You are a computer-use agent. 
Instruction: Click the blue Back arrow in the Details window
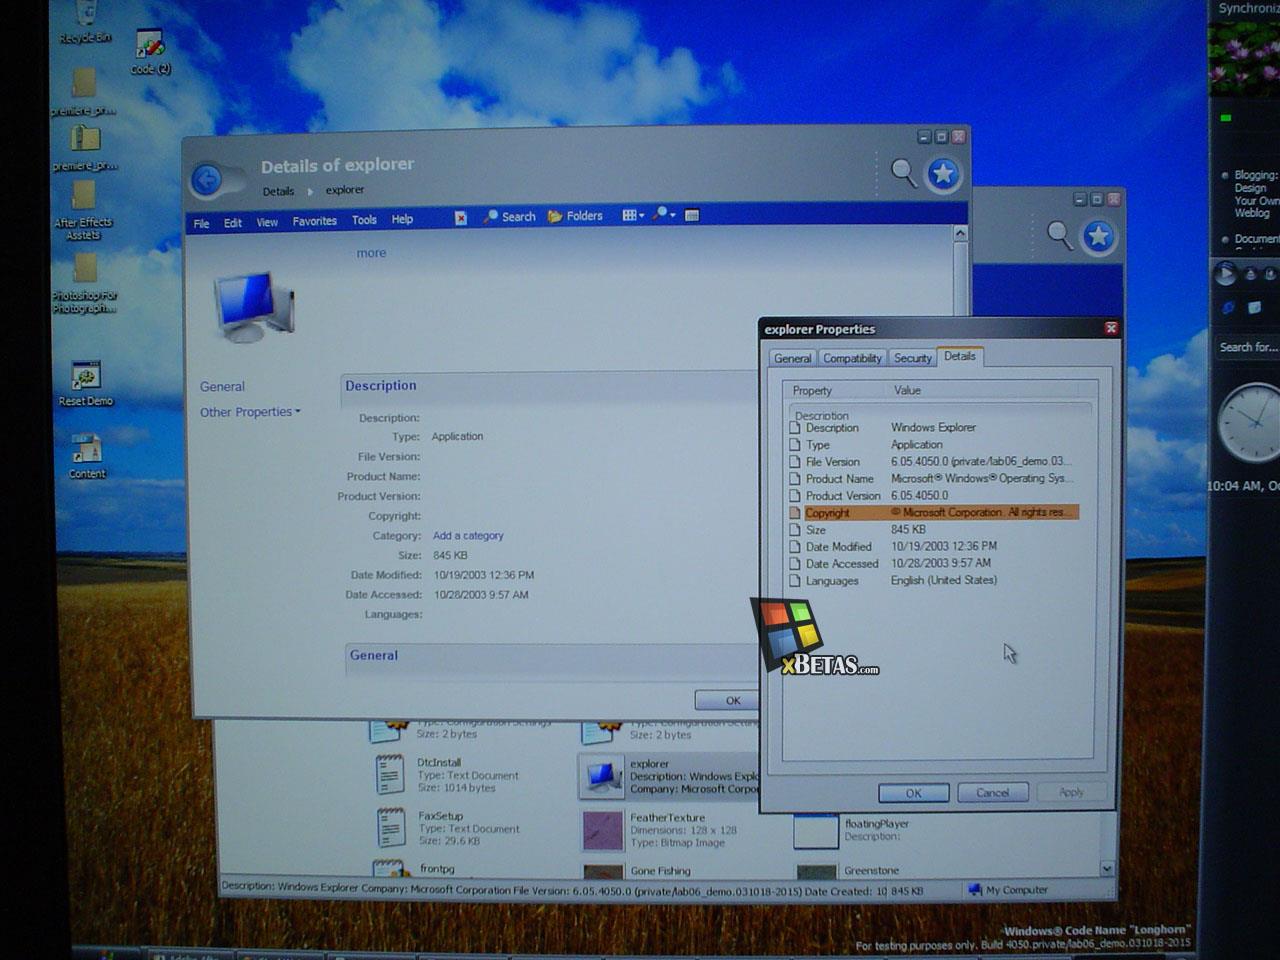(x=207, y=180)
